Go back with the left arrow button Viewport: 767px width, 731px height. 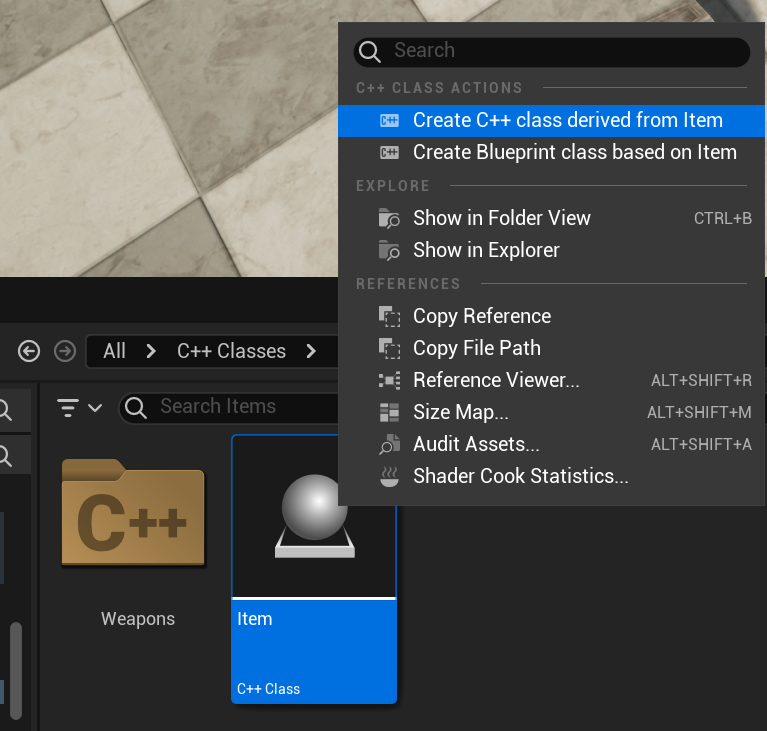pyautogui.click(x=29, y=351)
